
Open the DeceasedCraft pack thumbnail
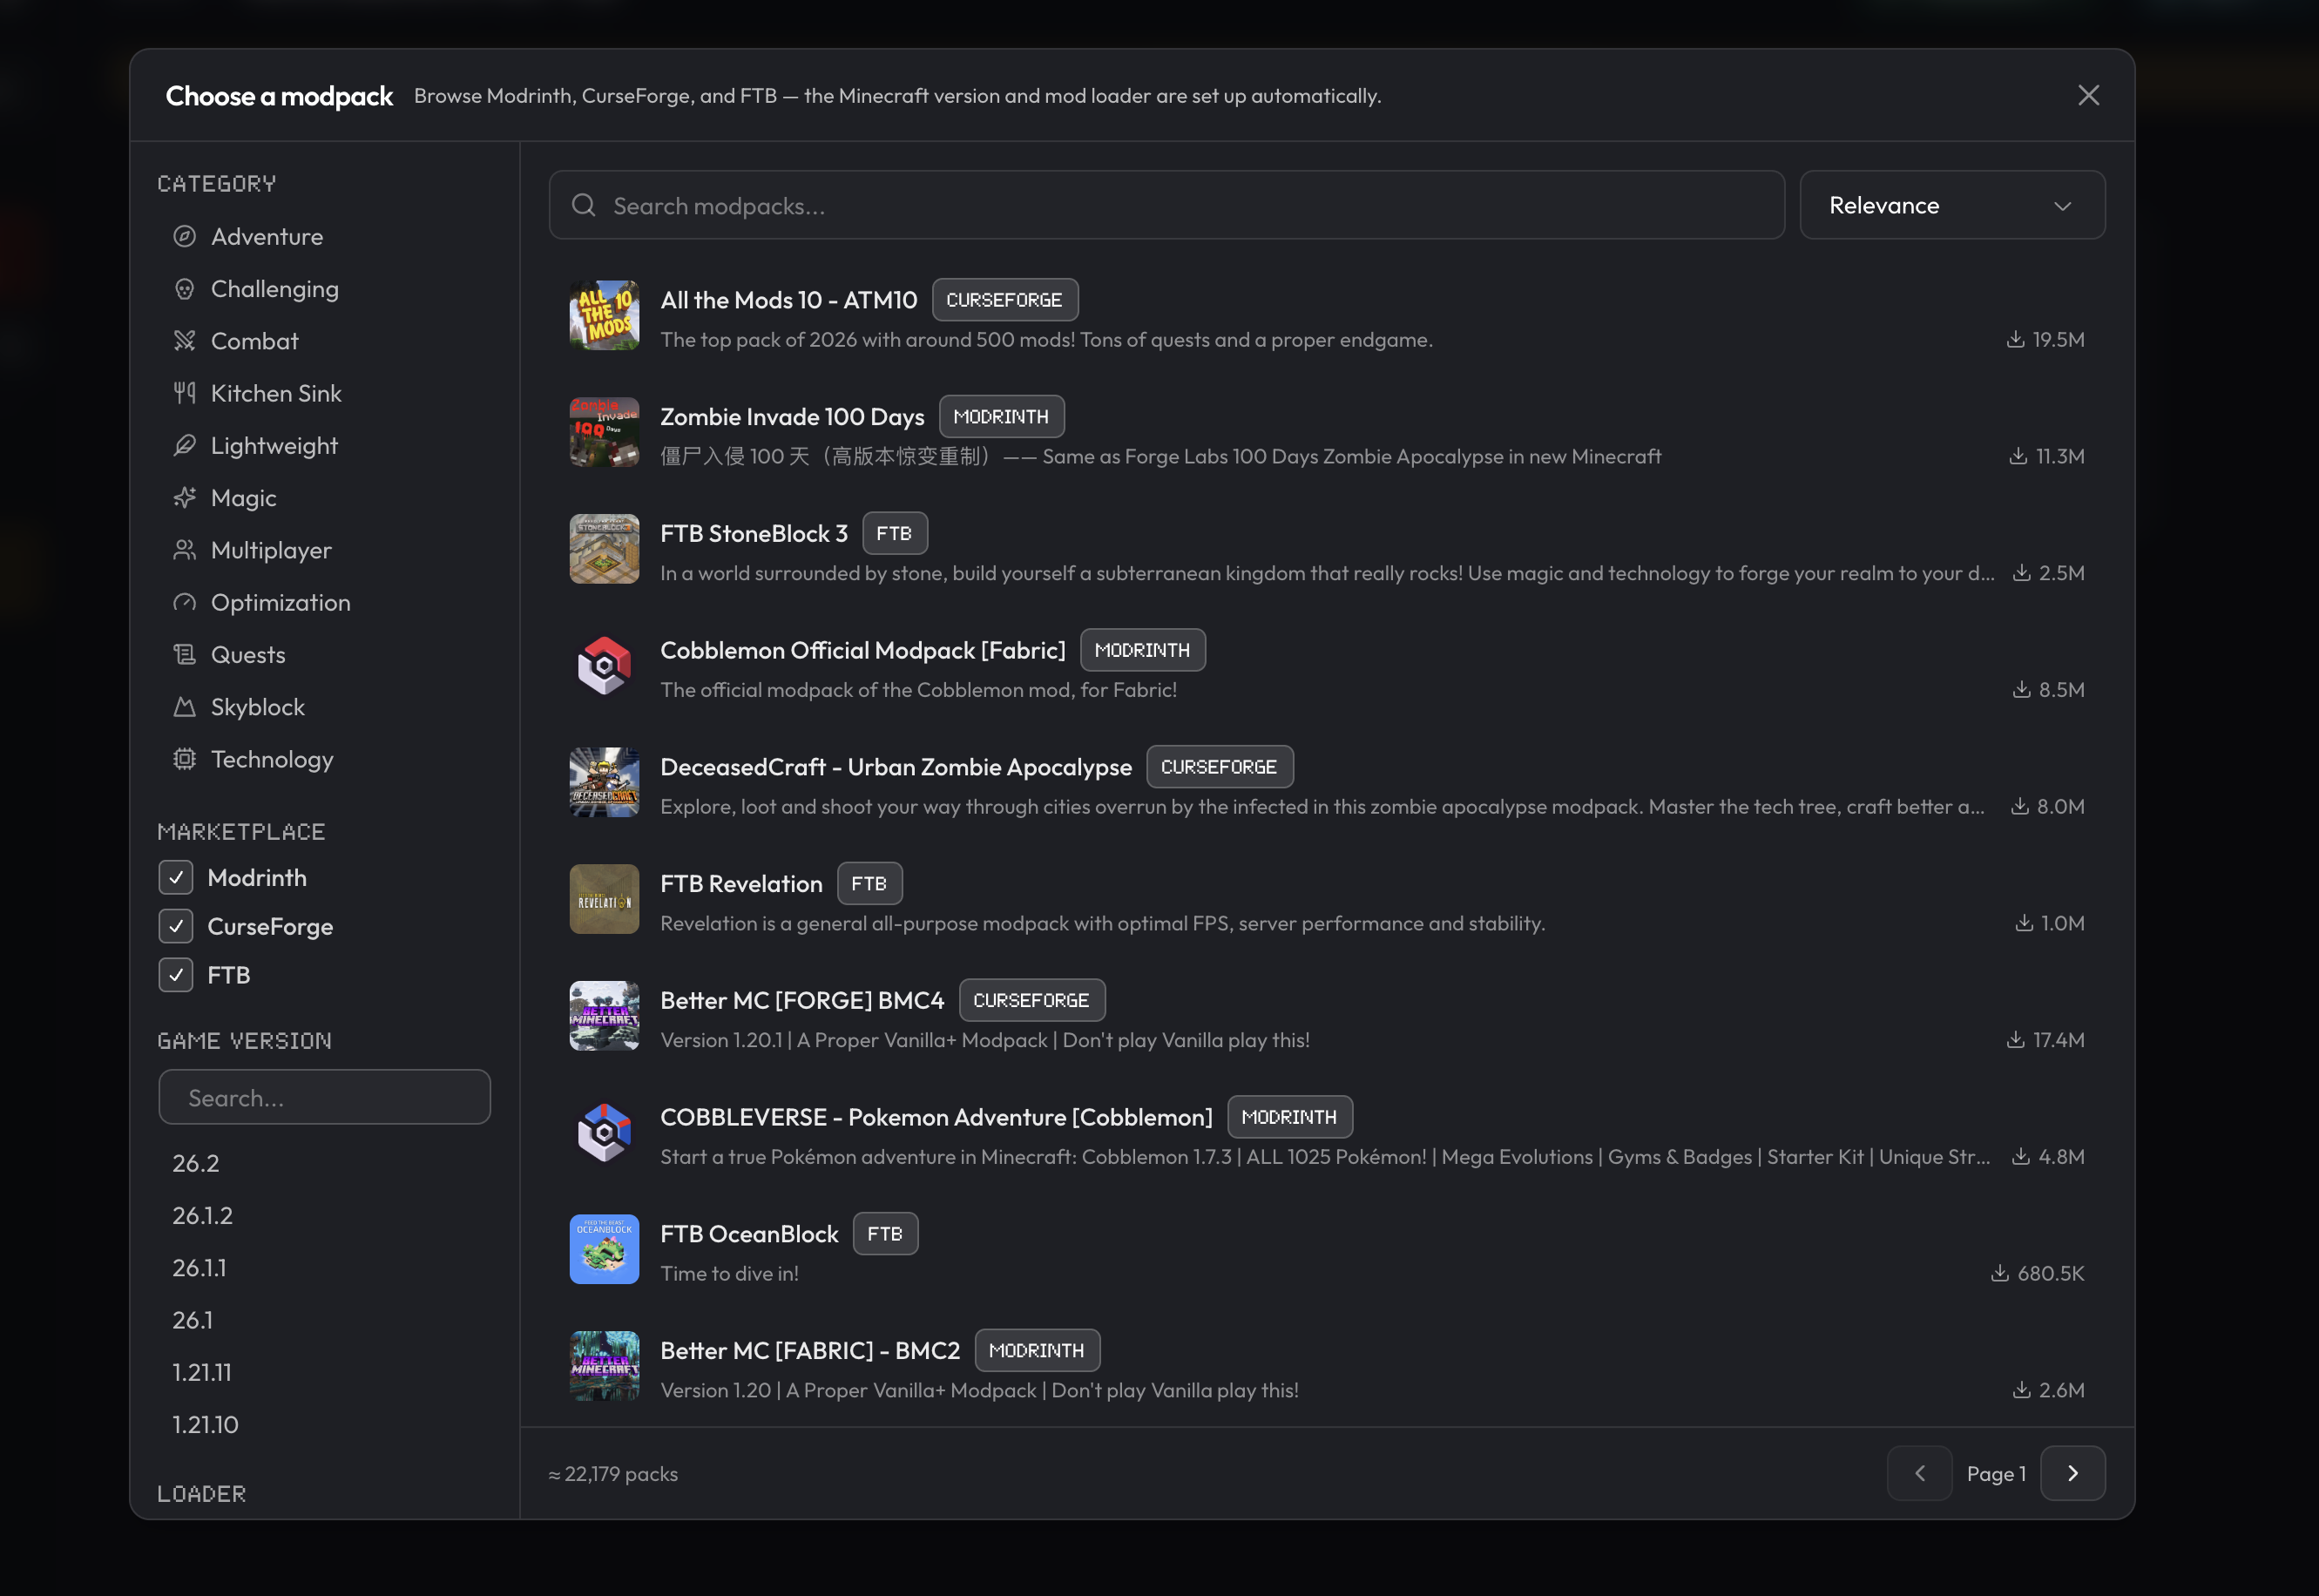point(604,782)
